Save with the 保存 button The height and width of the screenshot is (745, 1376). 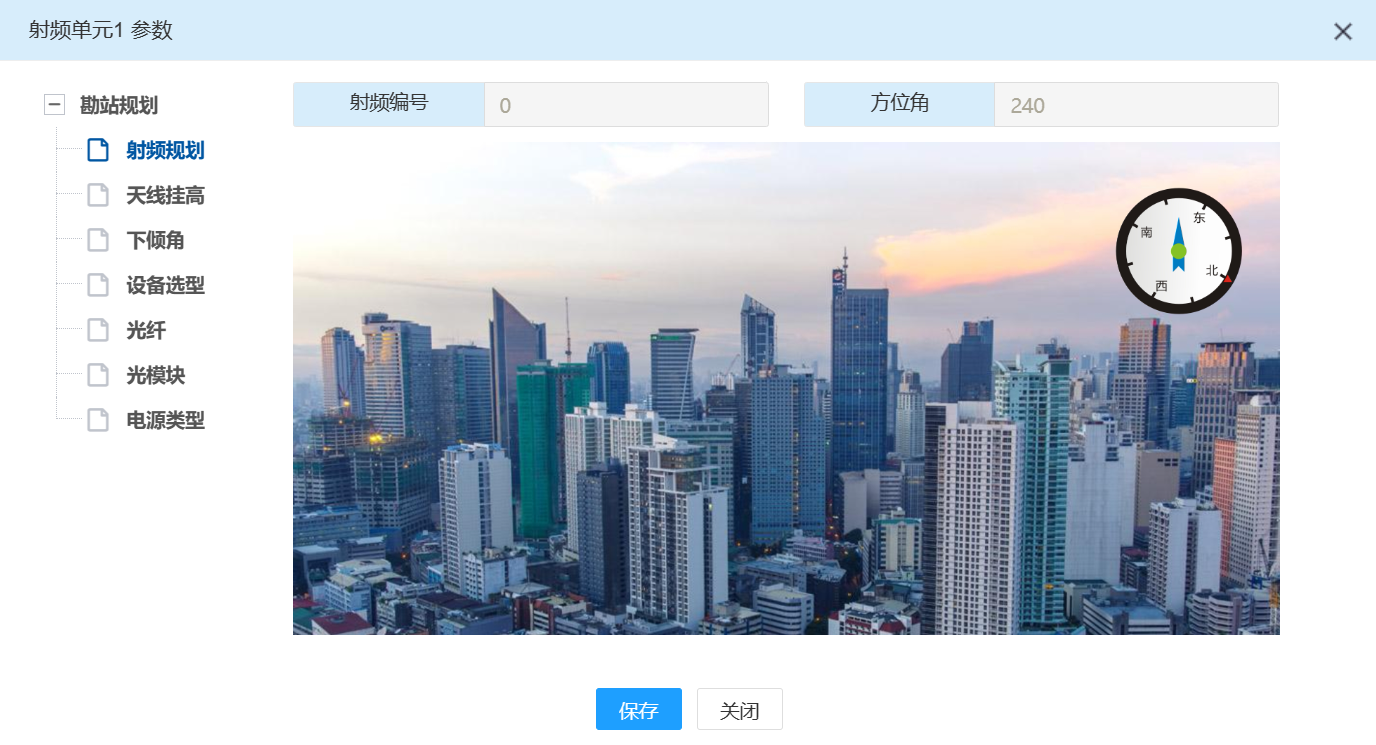click(639, 709)
